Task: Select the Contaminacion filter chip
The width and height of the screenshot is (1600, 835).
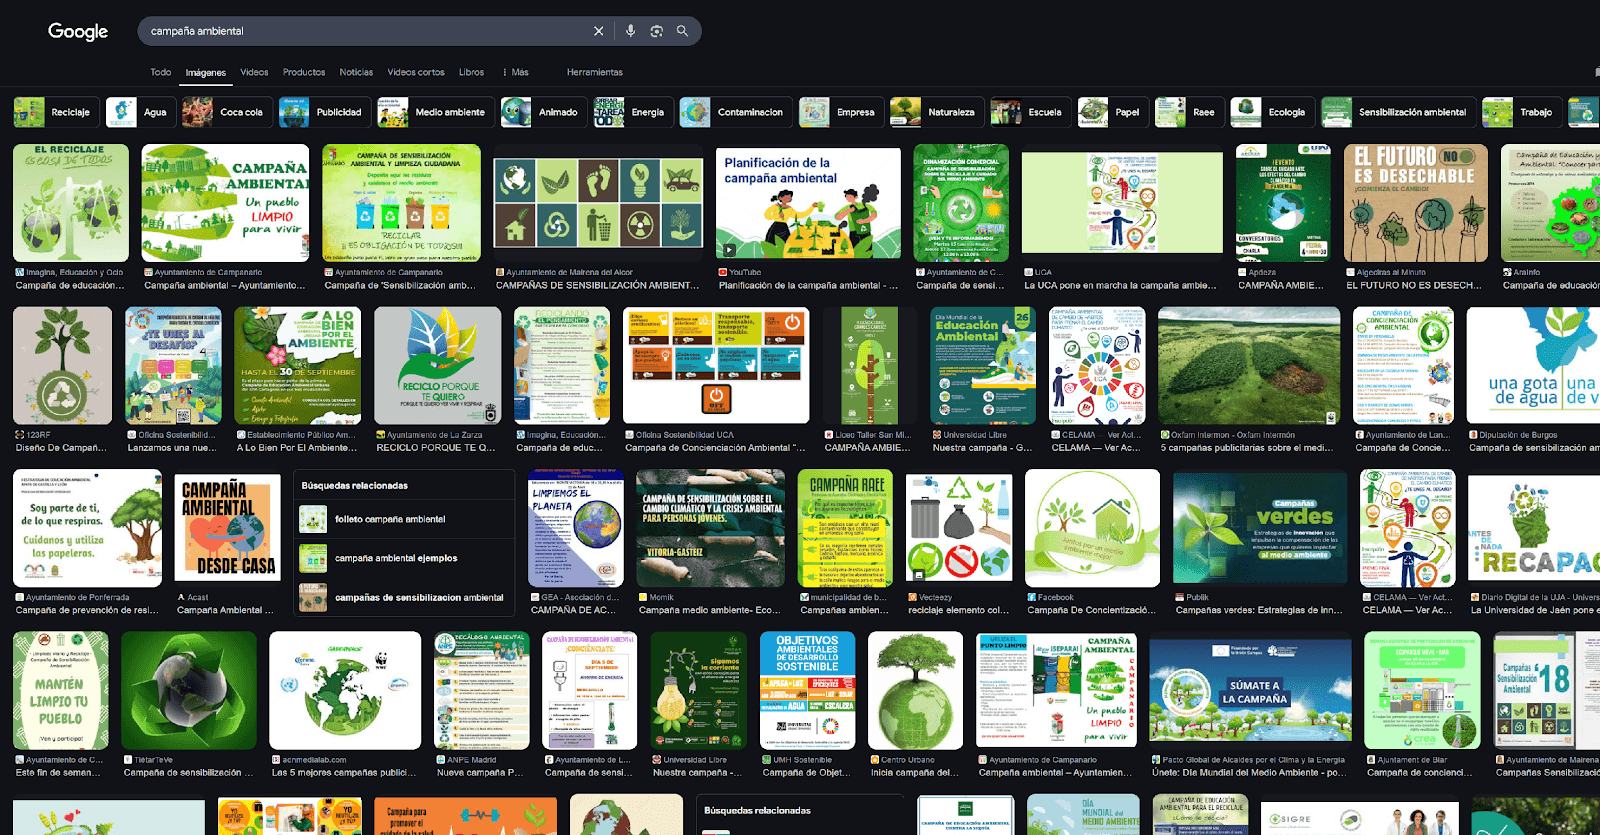Action: tap(735, 112)
